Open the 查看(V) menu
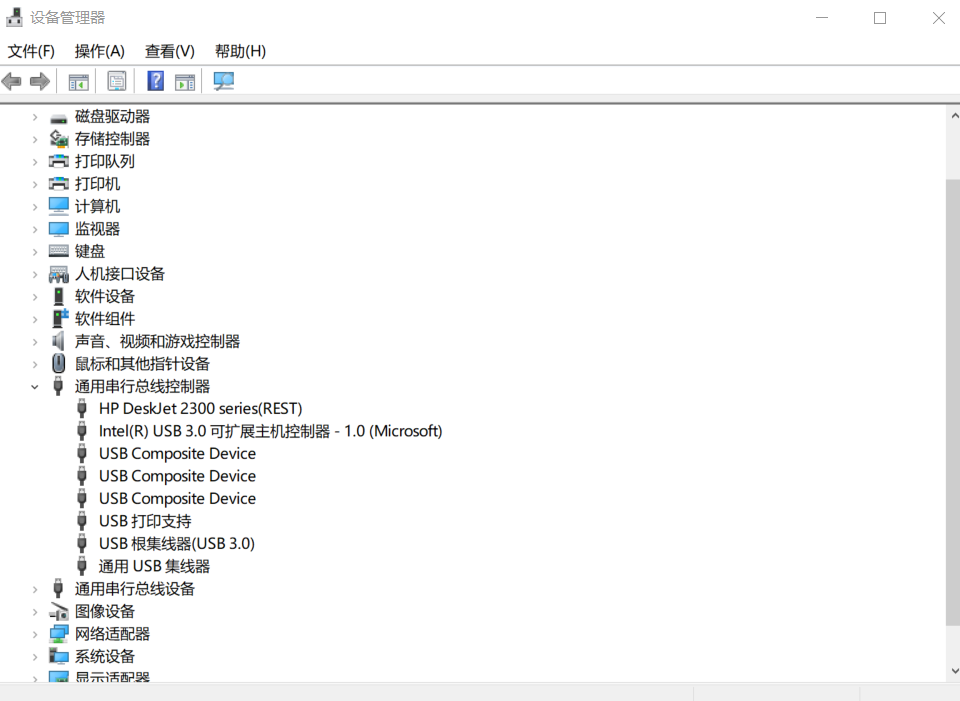960x701 pixels. 169,51
